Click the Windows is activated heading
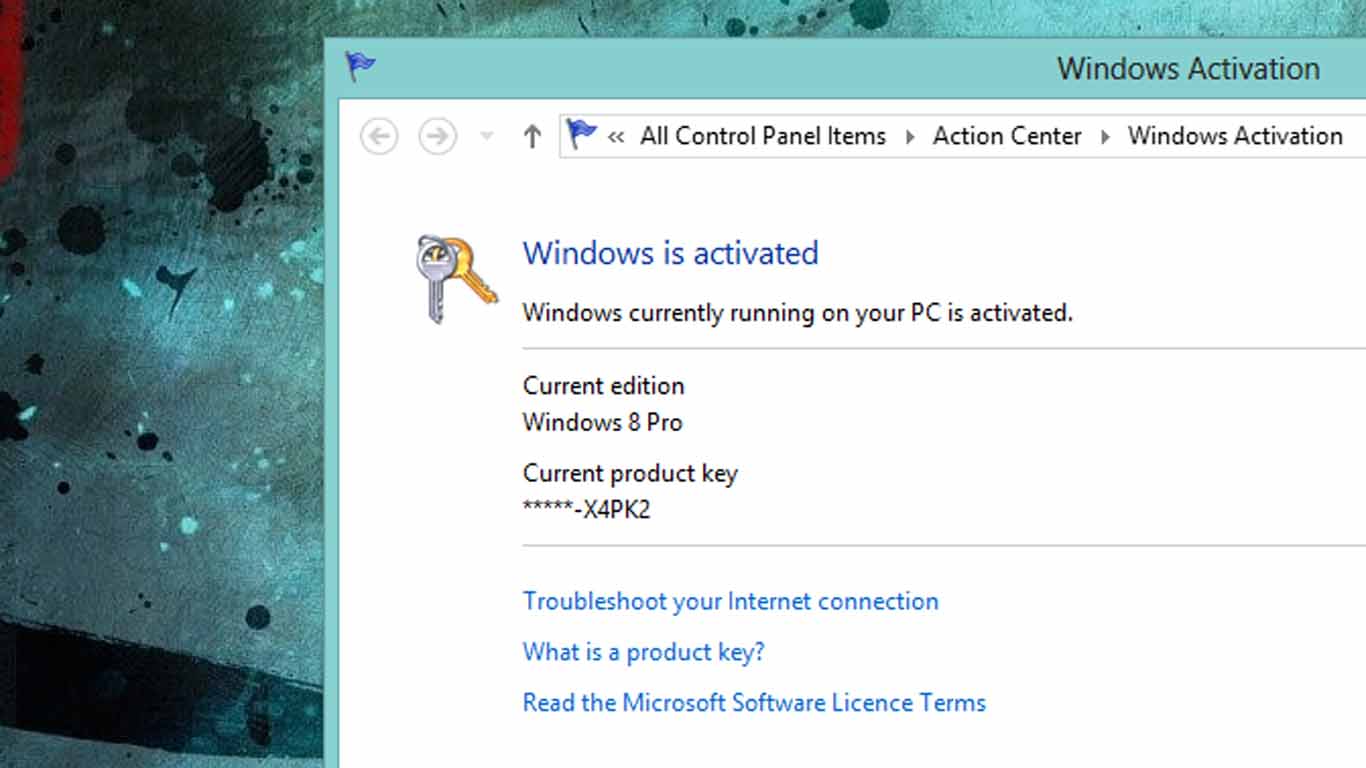 coord(671,253)
